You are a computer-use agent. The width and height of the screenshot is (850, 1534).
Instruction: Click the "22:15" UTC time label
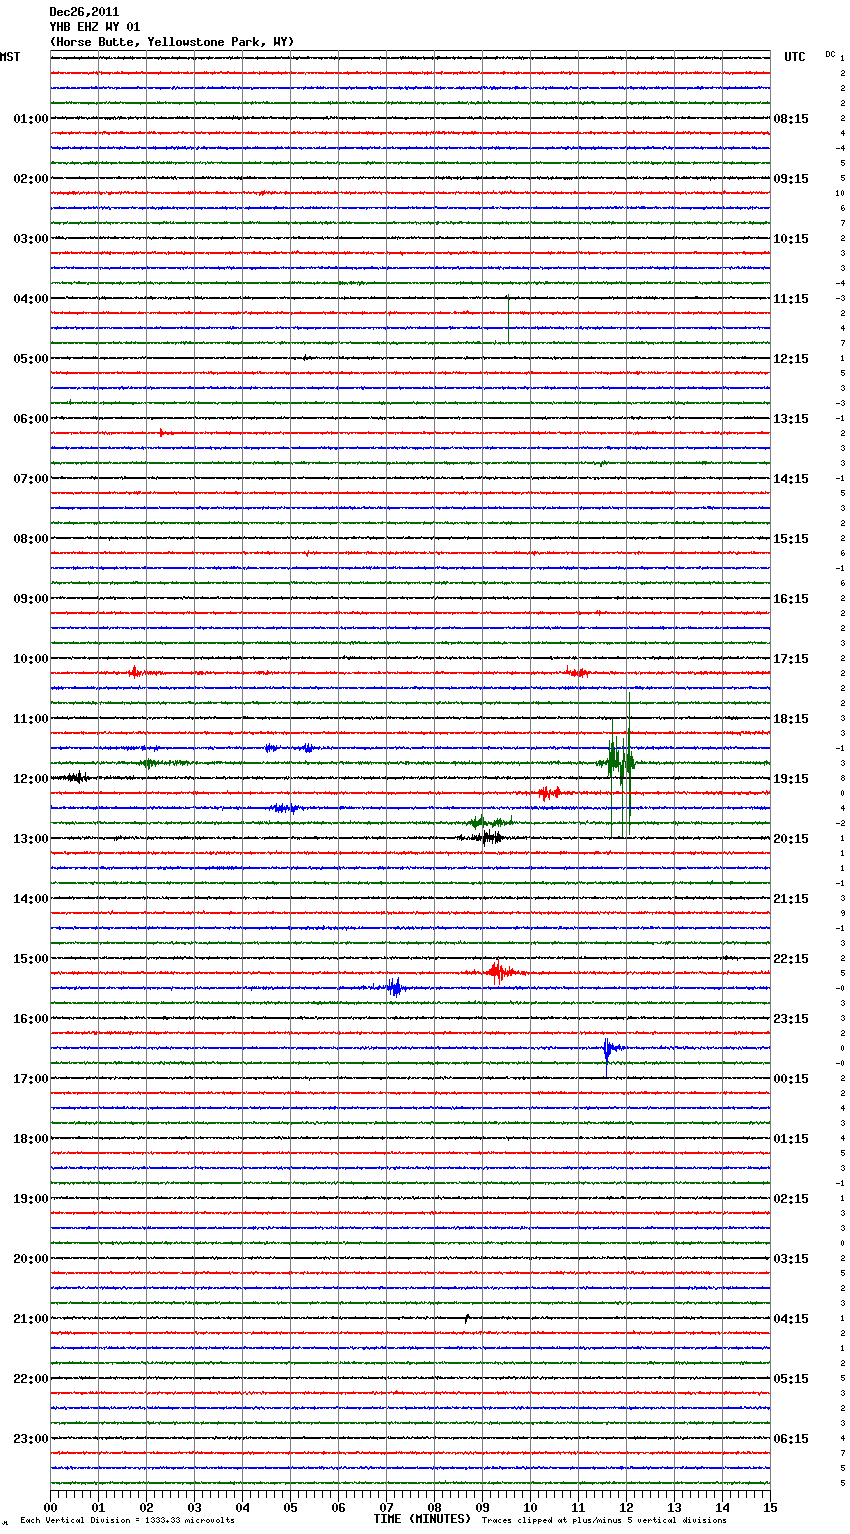tap(791, 959)
